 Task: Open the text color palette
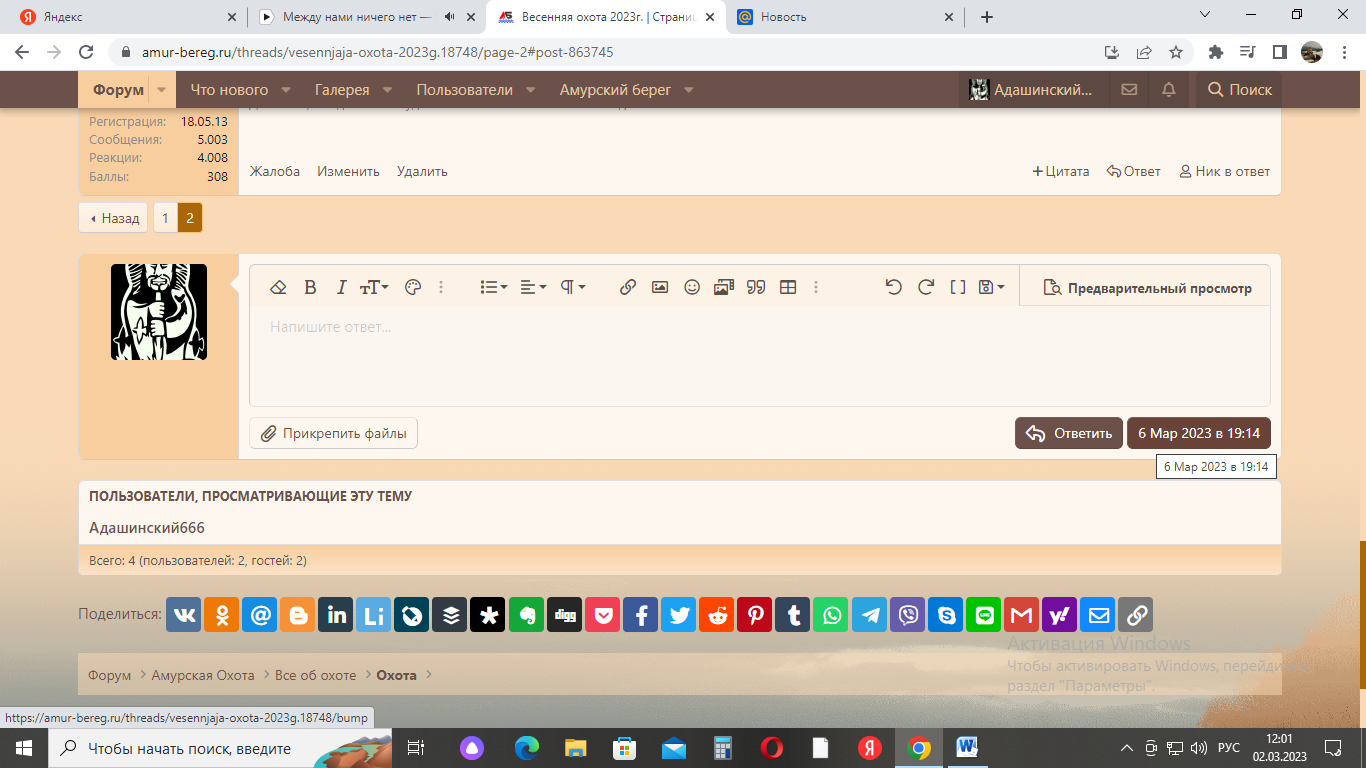click(413, 287)
